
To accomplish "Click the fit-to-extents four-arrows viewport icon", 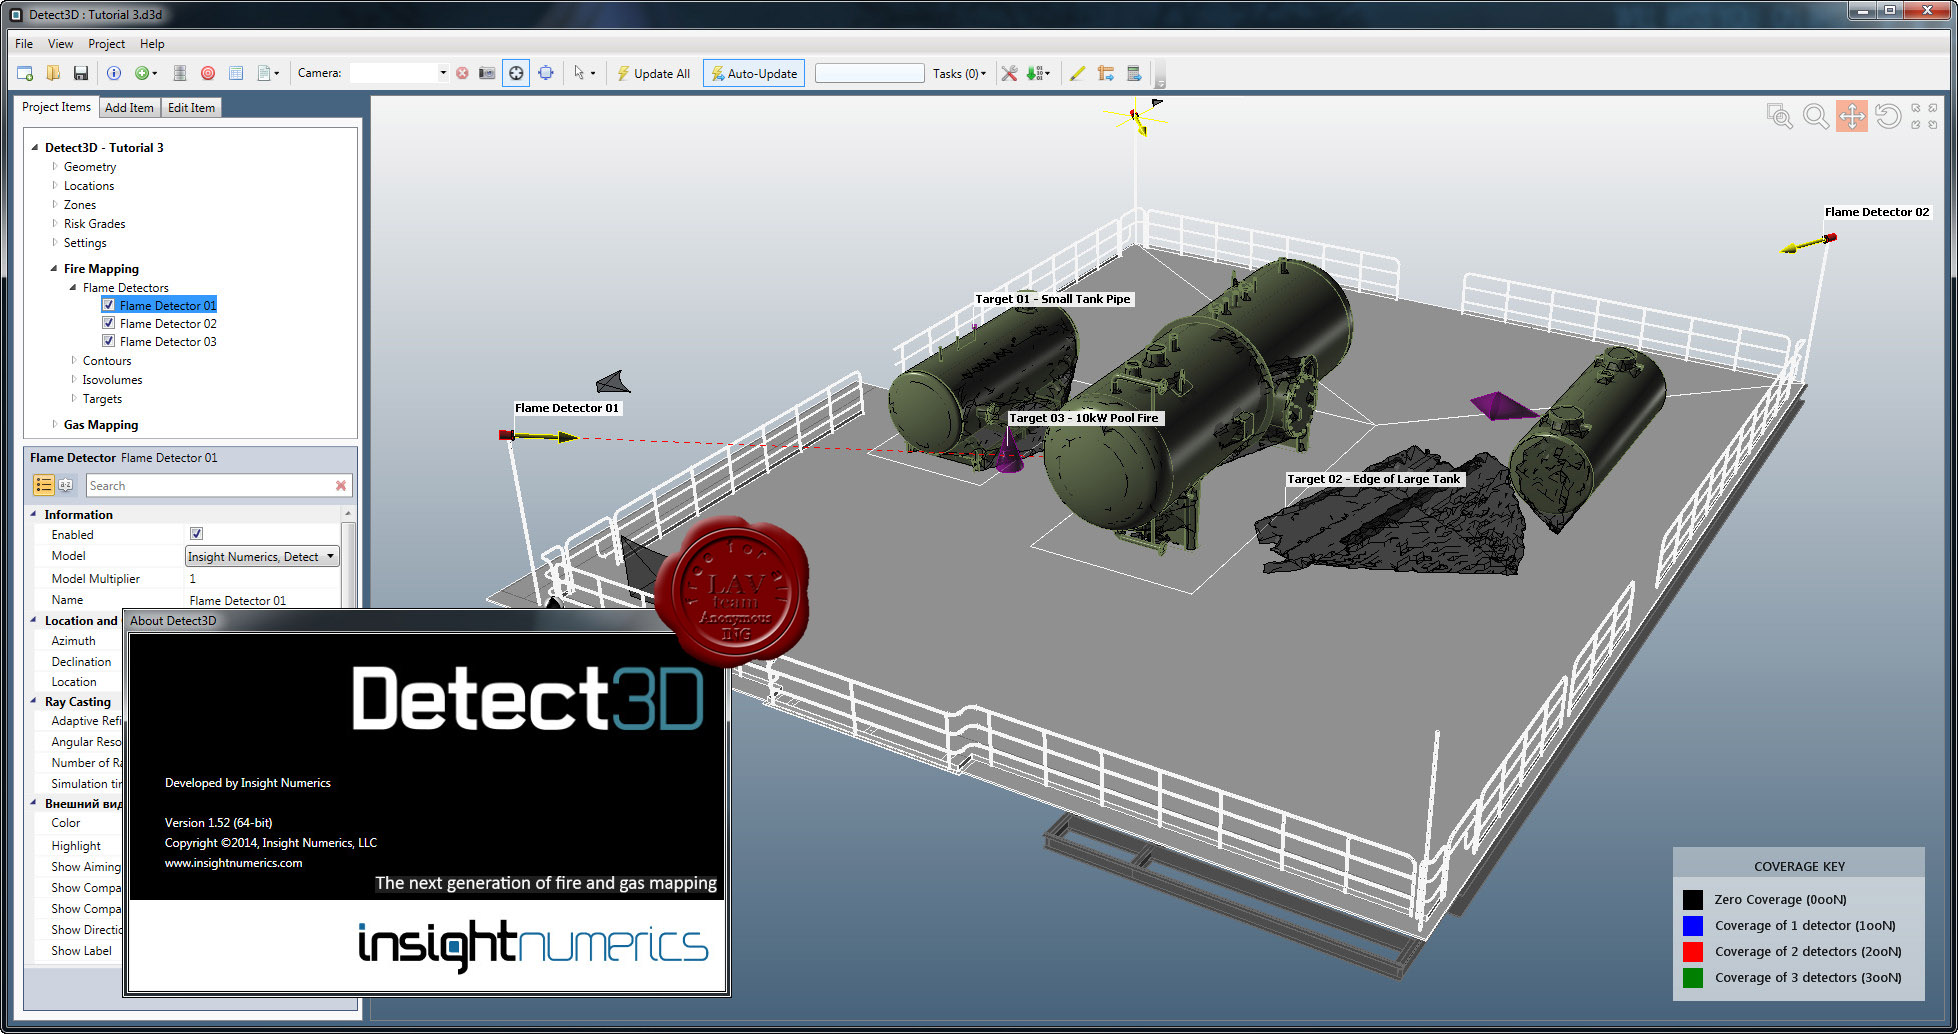I will coord(1924,116).
